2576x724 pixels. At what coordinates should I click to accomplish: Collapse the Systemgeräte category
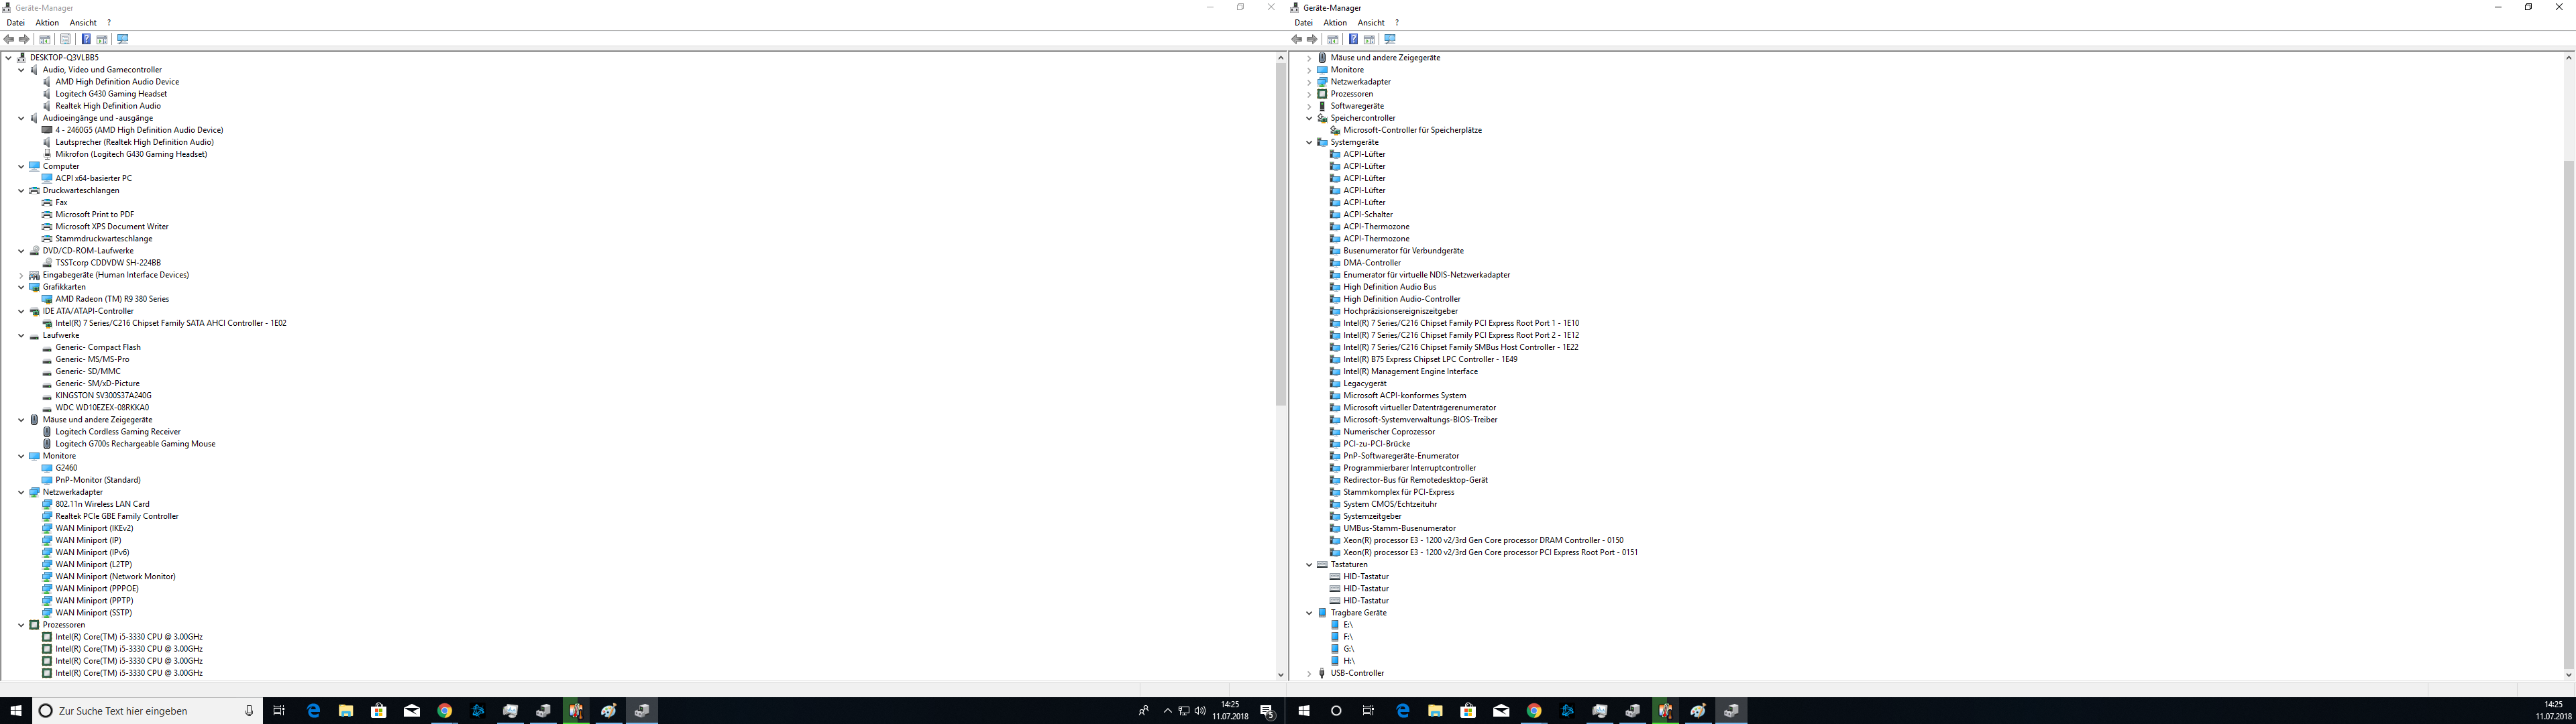tap(1309, 142)
